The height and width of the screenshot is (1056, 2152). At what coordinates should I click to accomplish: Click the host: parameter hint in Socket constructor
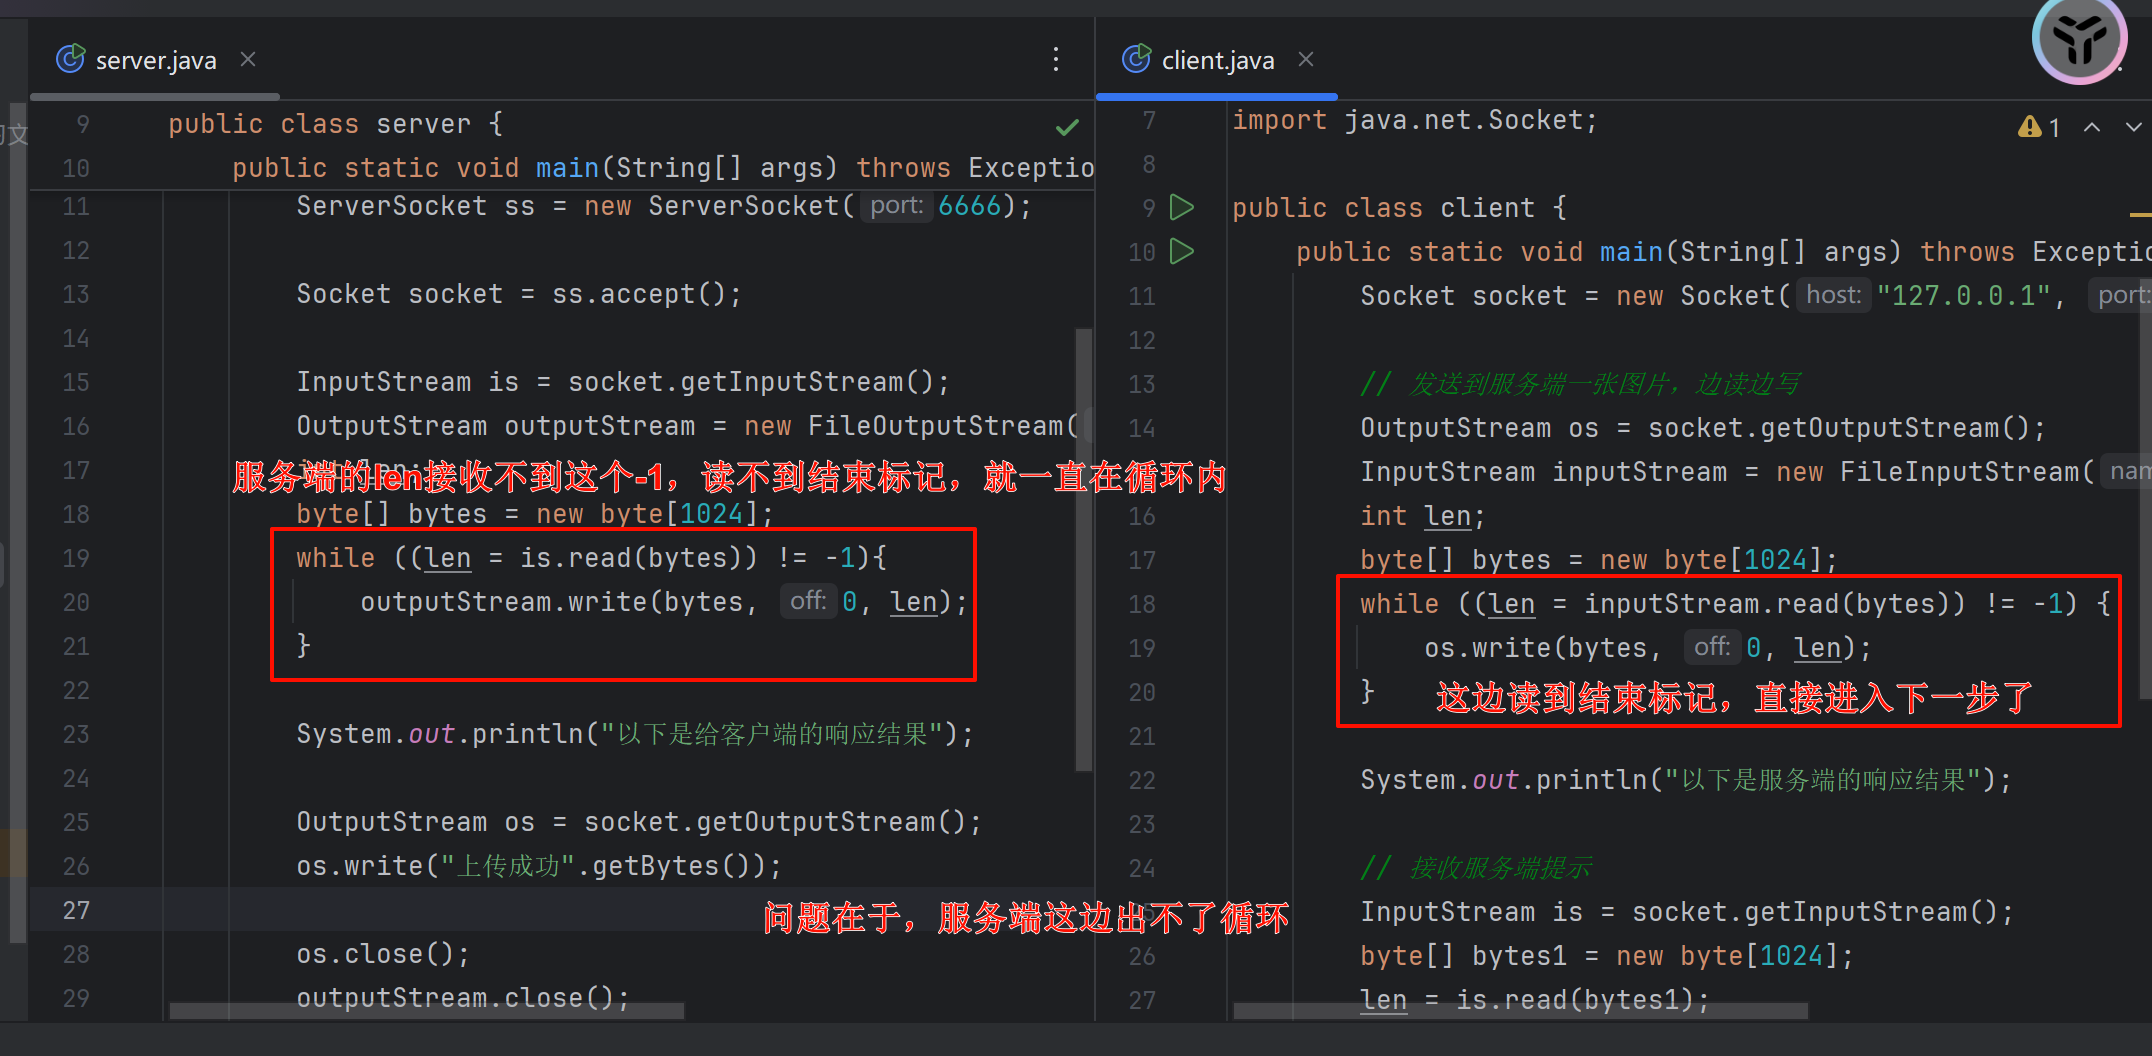point(1833,295)
